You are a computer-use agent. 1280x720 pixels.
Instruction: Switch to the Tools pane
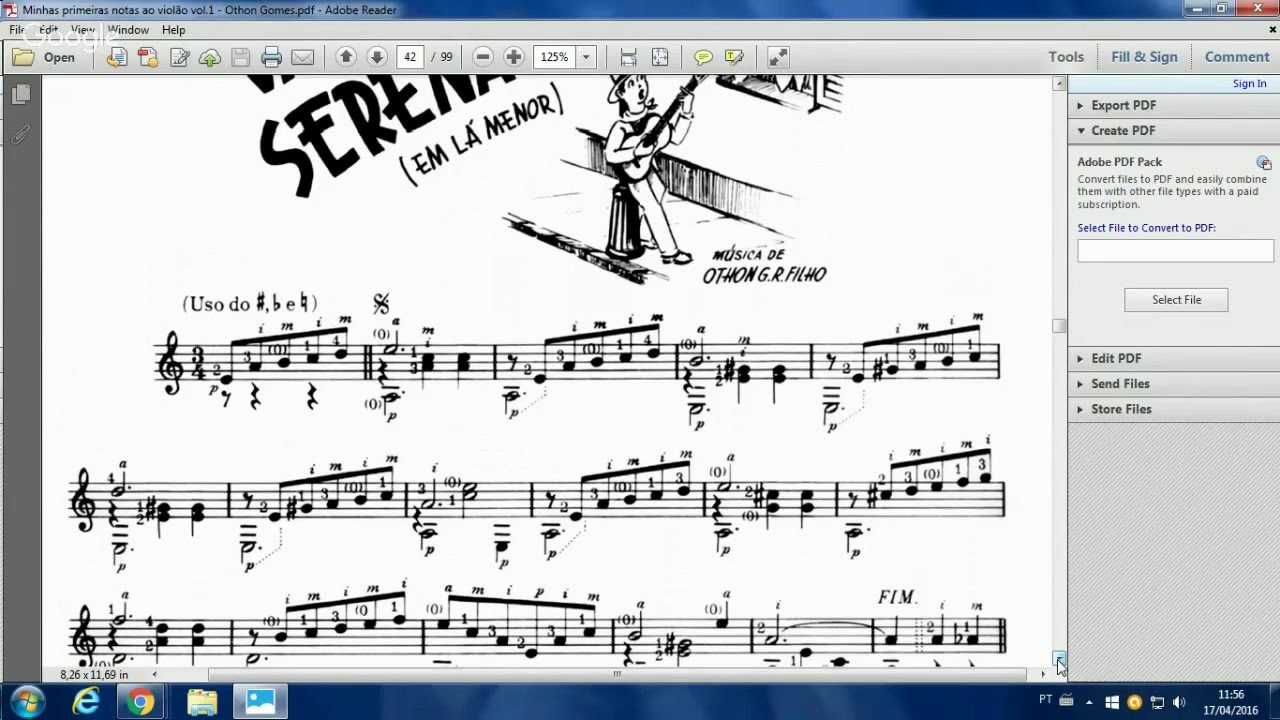pos(1066,57)
